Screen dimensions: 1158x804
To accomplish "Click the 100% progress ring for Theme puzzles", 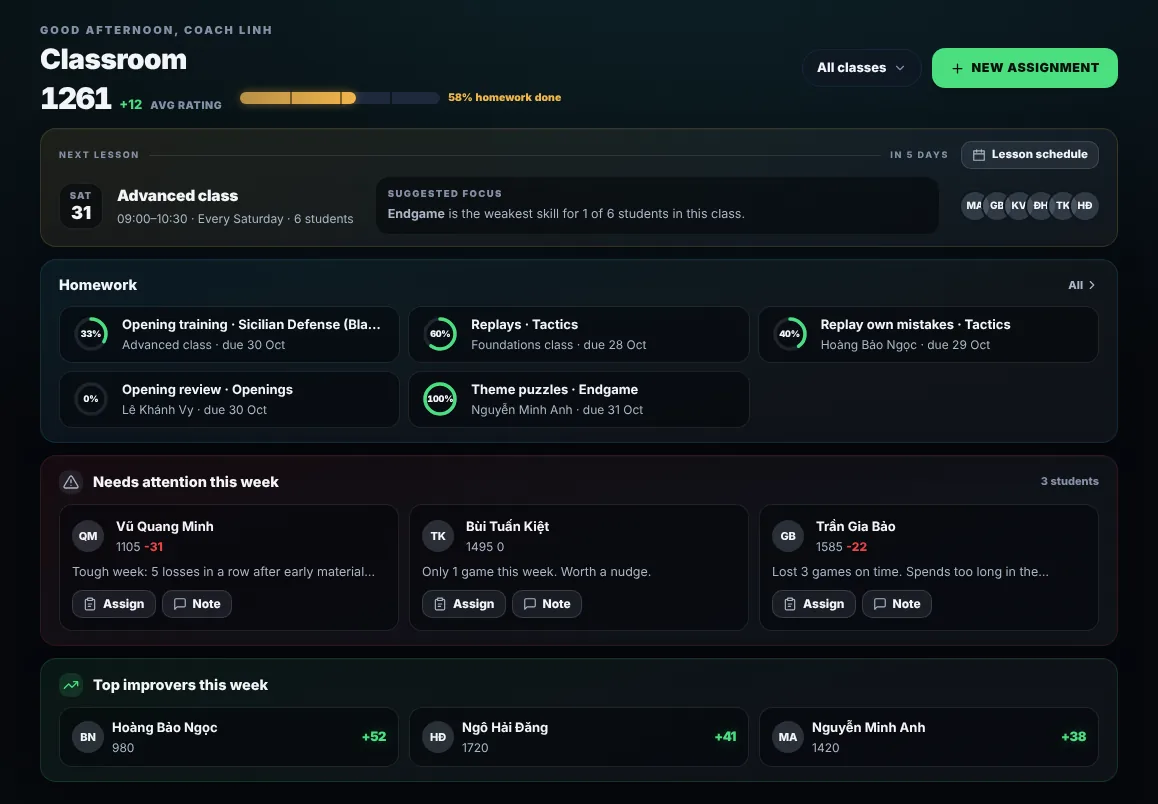I will tap(440, 399).
